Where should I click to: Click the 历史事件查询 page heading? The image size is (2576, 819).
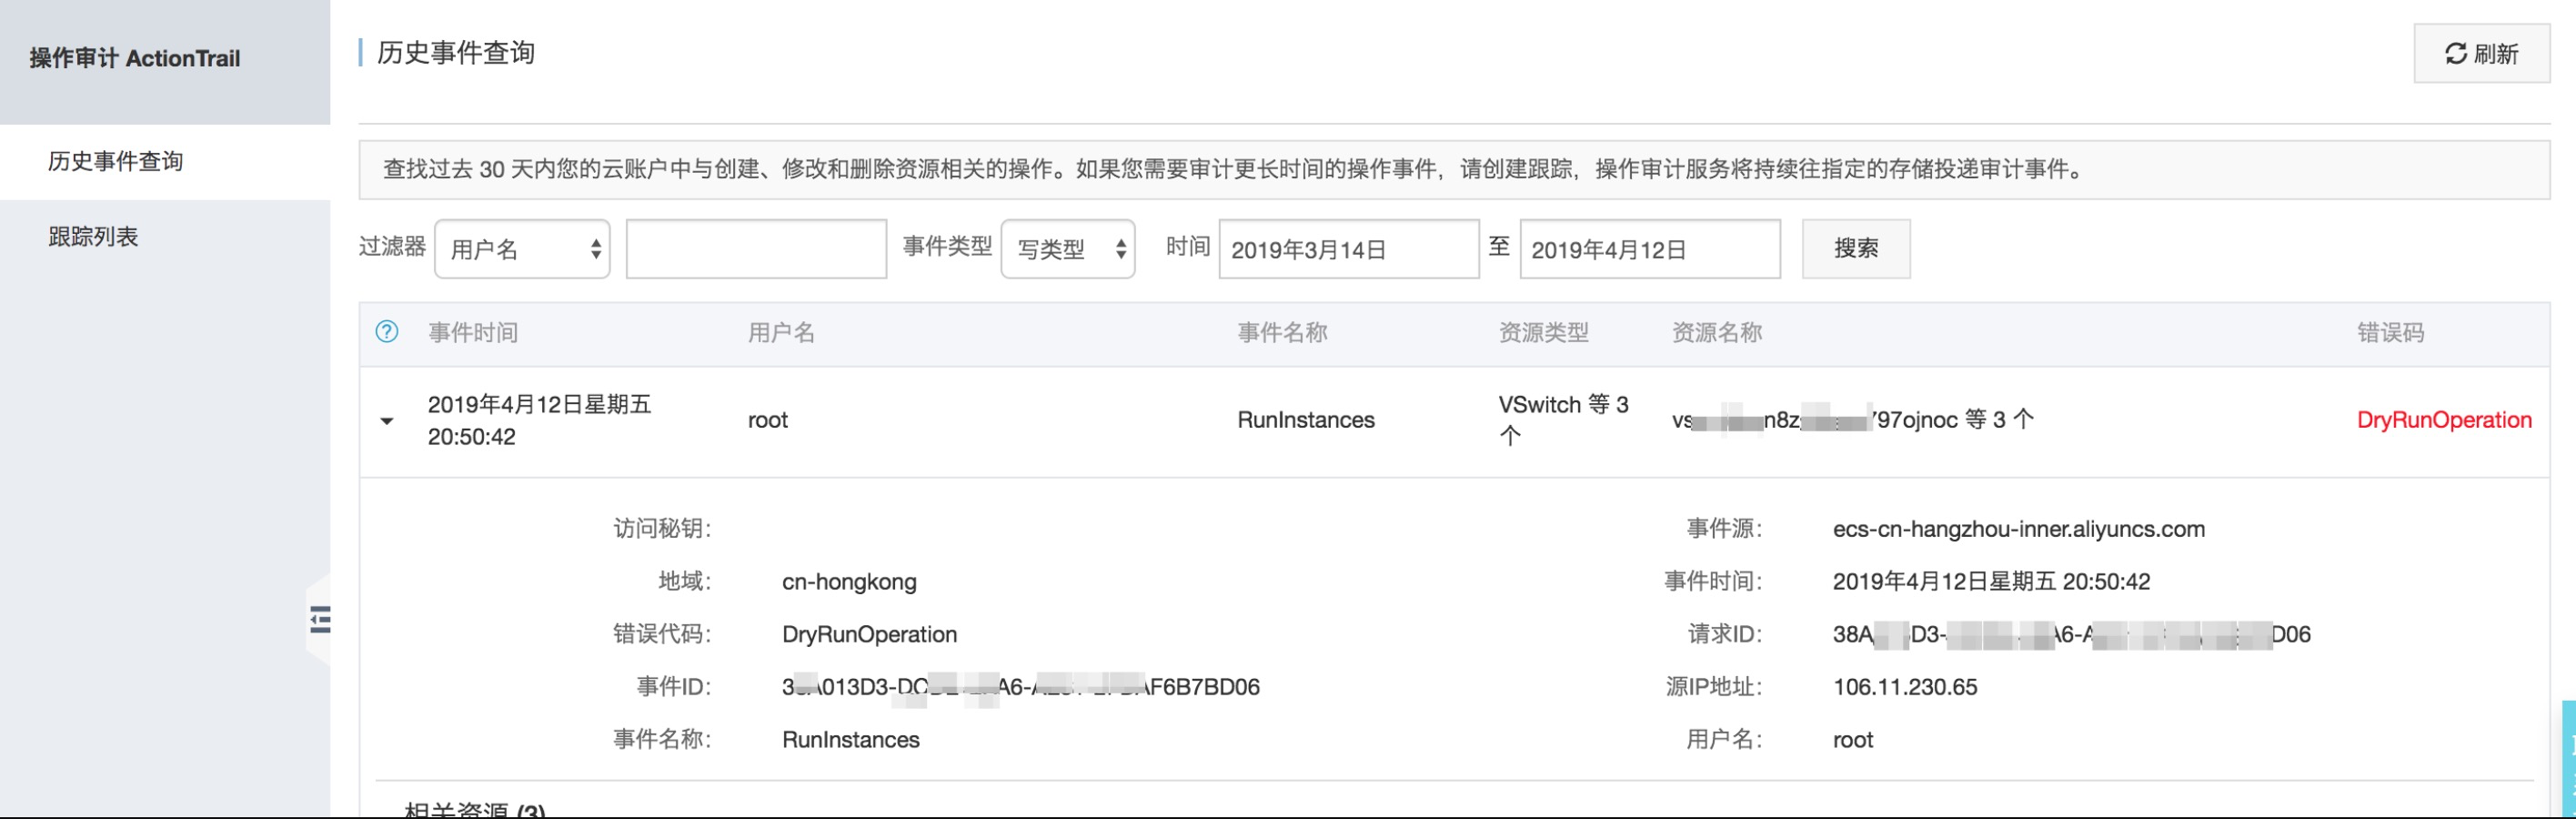456,53
